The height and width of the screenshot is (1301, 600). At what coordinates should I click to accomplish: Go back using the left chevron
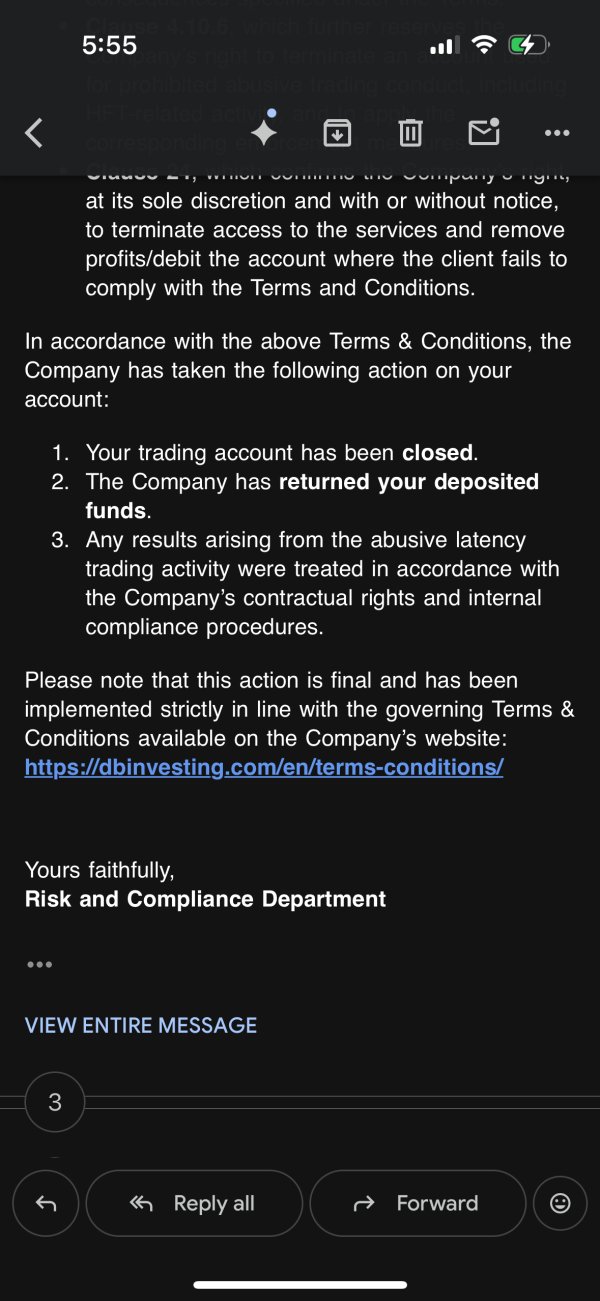34,132
